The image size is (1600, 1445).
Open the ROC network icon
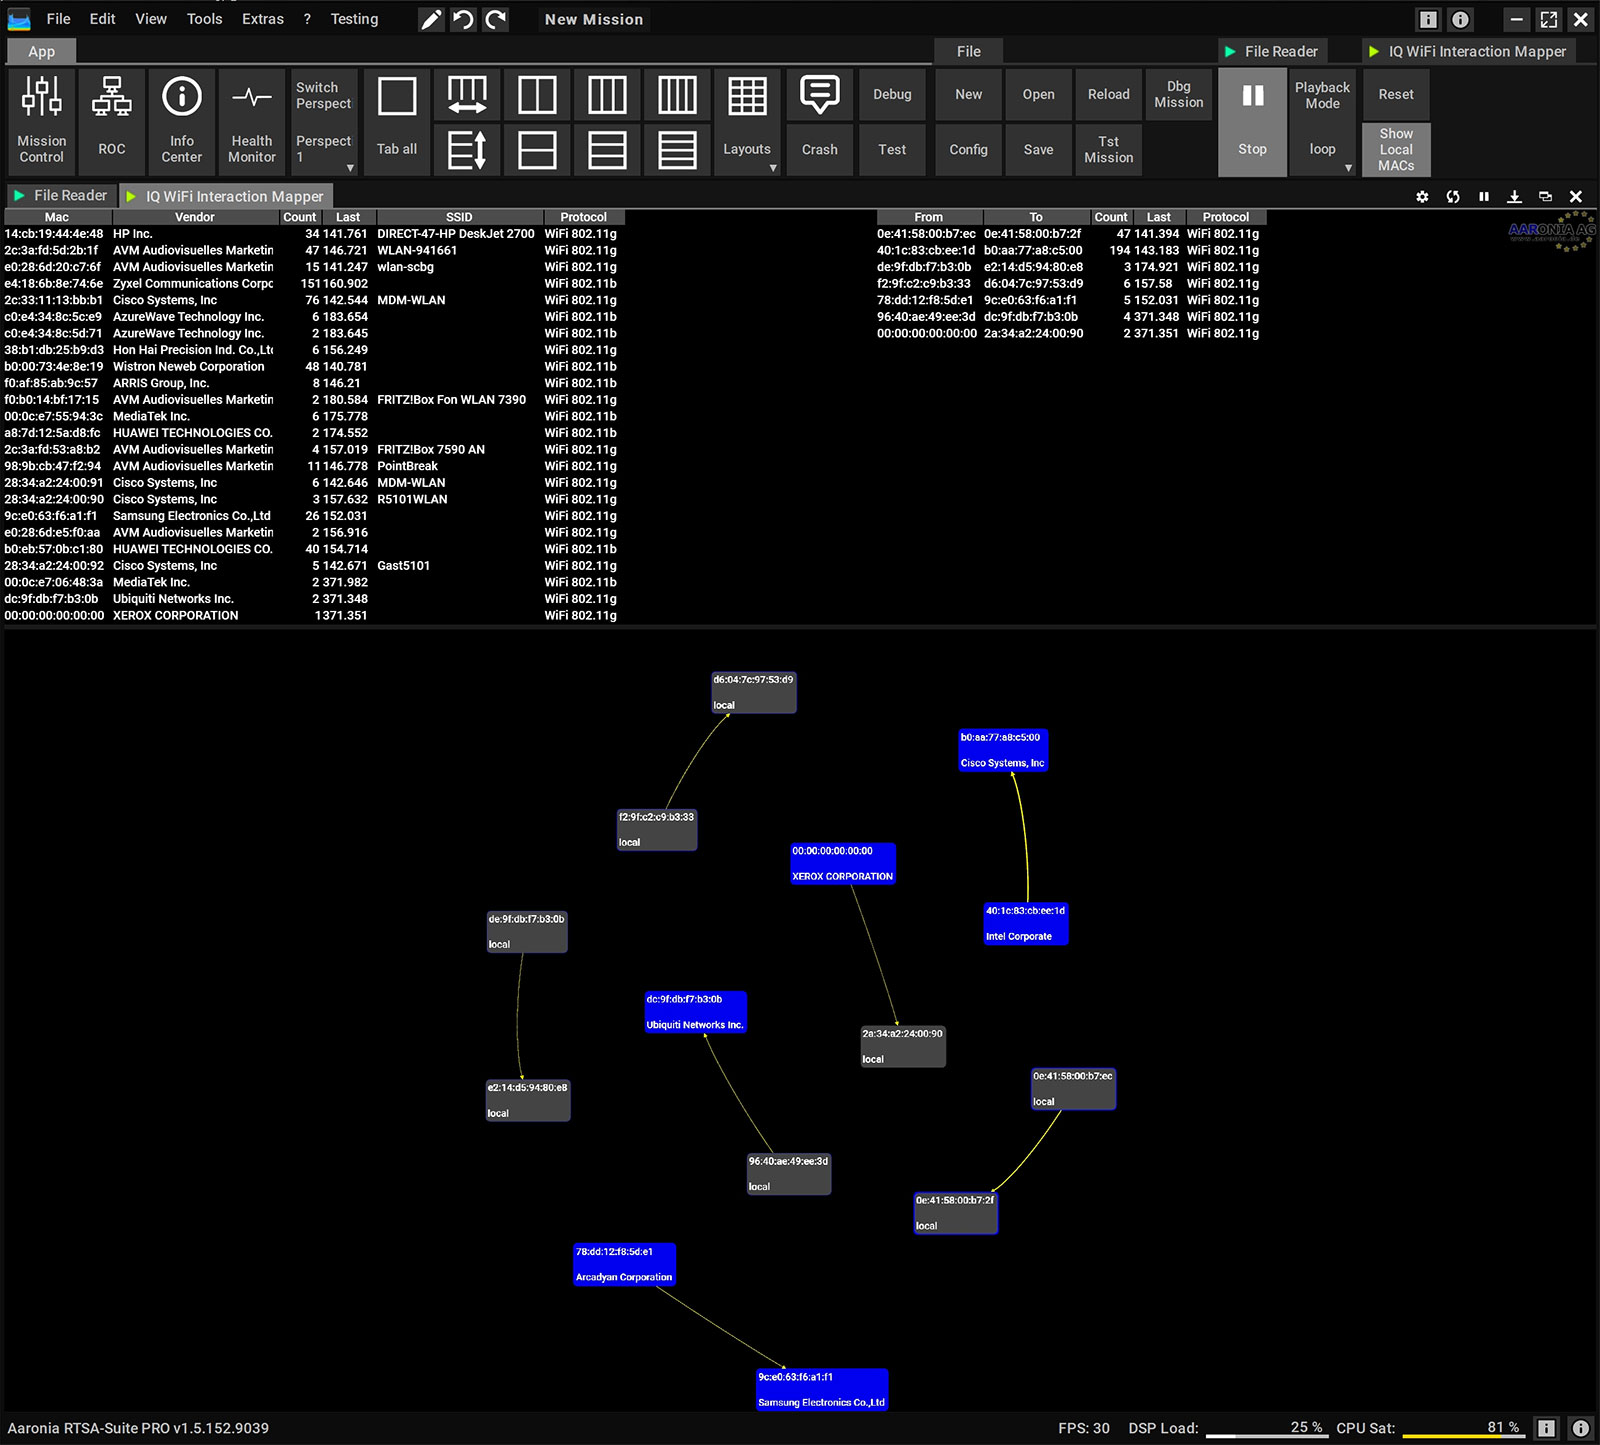point(111,121)
